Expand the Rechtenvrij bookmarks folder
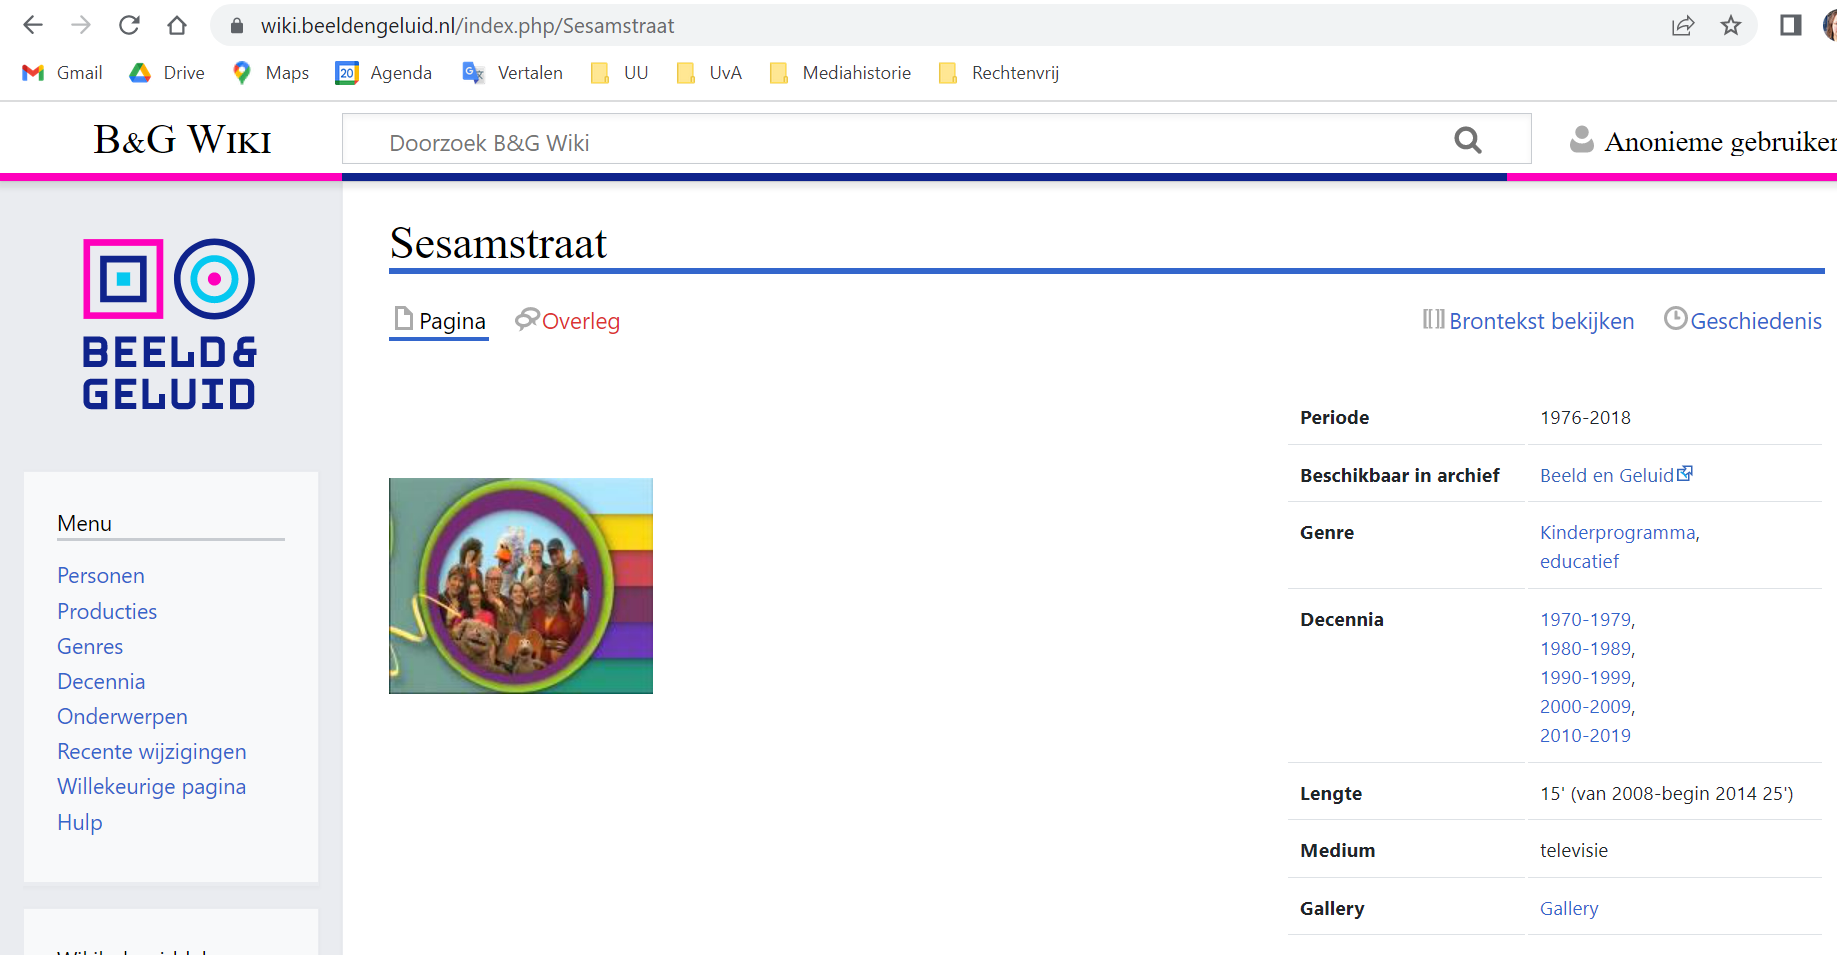Screen dimensions: 1837x955 (x=999, y=73)
